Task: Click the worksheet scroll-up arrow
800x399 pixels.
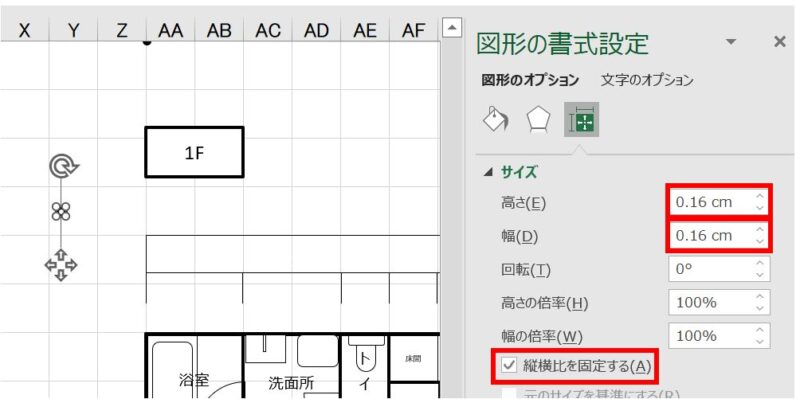Action: (452, 28)
